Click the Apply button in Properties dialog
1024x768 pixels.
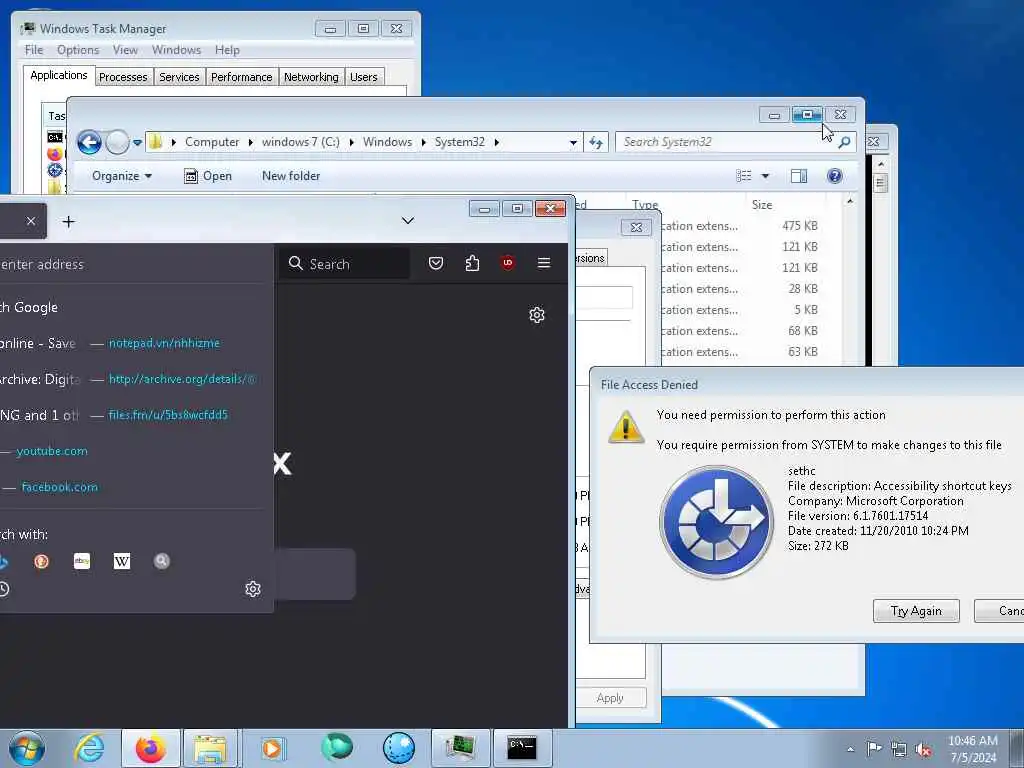click(x=610, y=698)
